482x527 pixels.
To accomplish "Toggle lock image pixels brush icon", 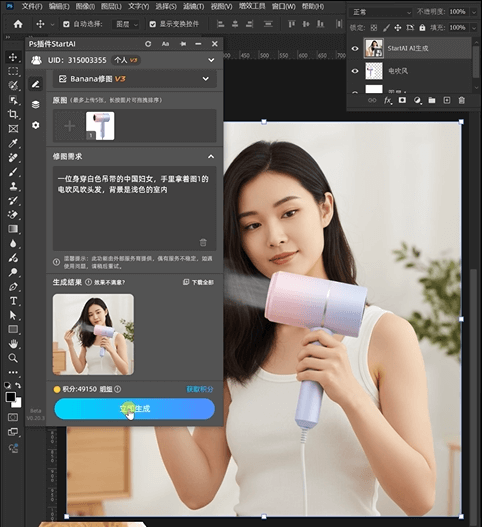I will click(386, 28).
